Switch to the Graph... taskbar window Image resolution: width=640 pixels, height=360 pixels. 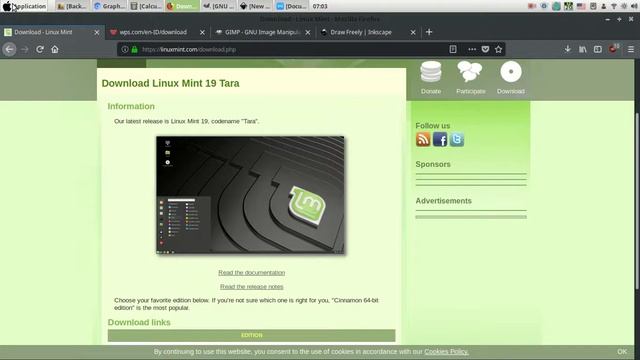[109, 6]
